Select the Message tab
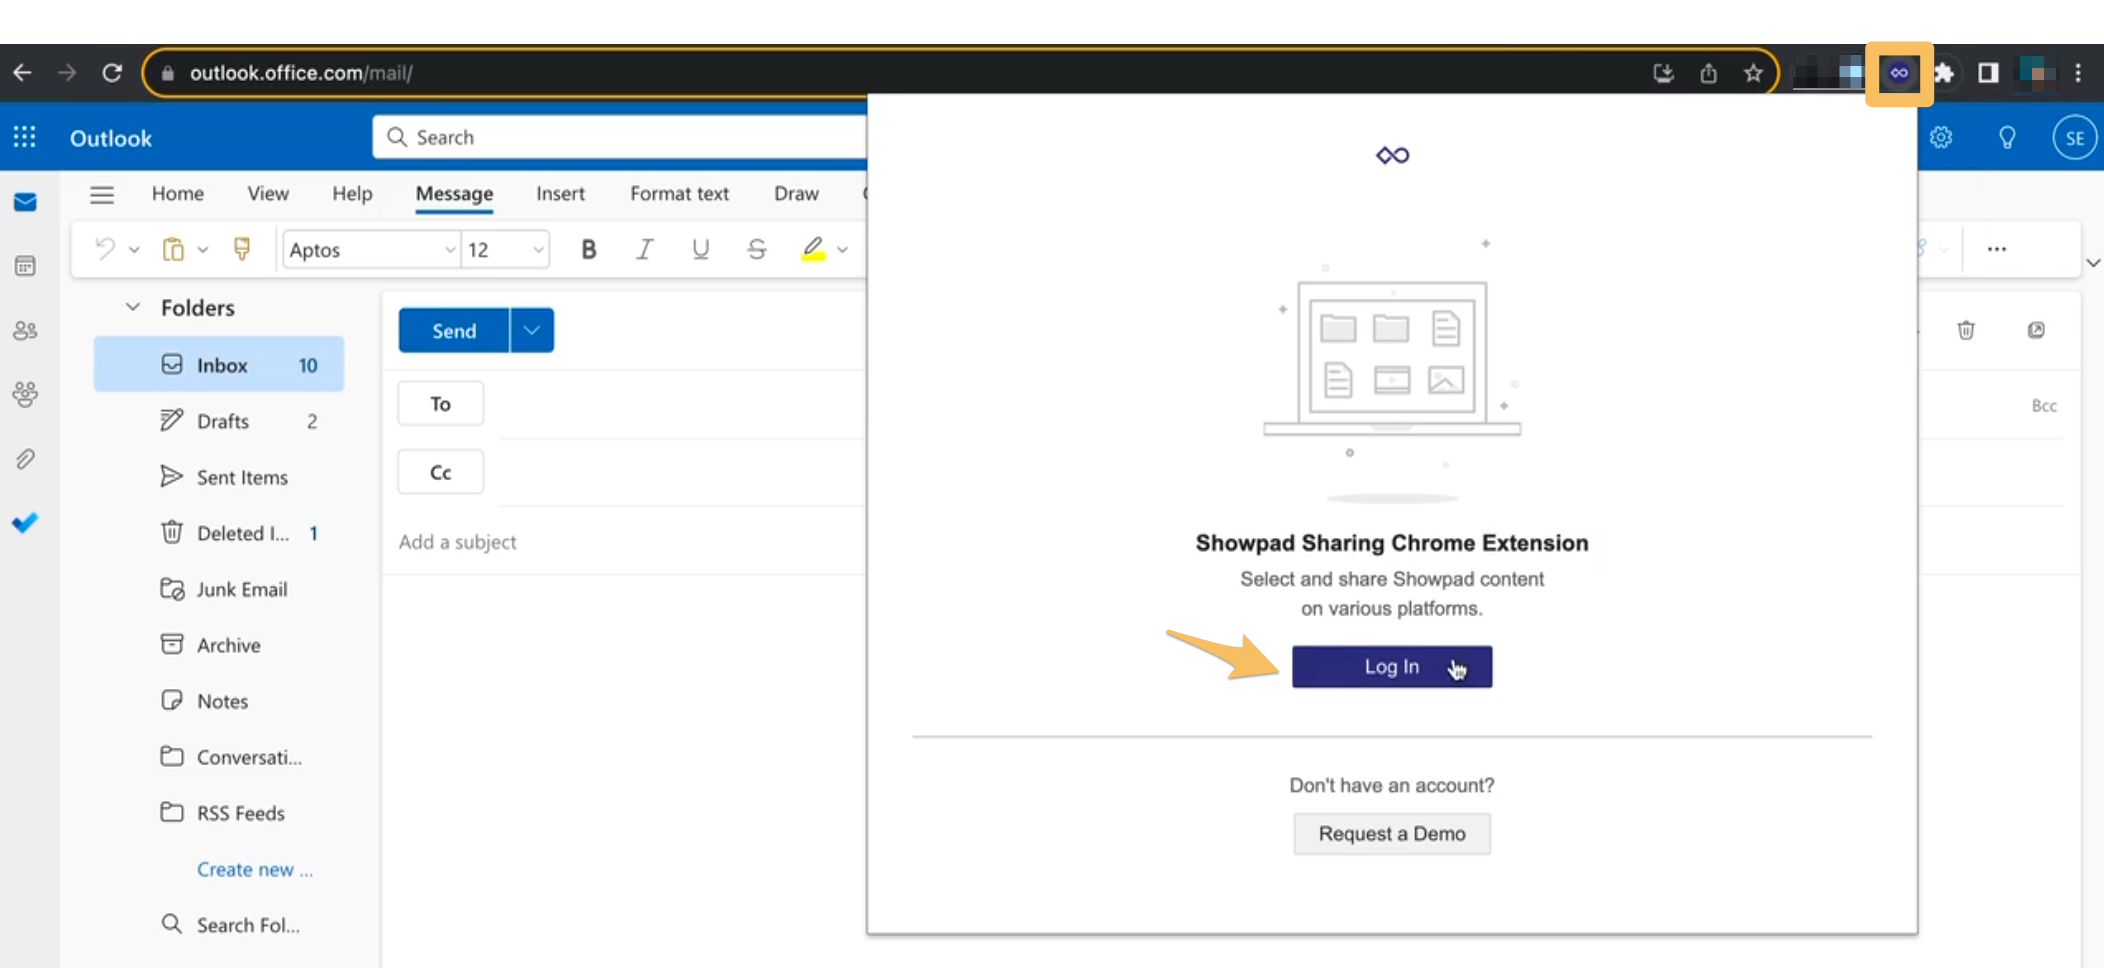Screen dimensions: 2104x968 click(454, 193)
